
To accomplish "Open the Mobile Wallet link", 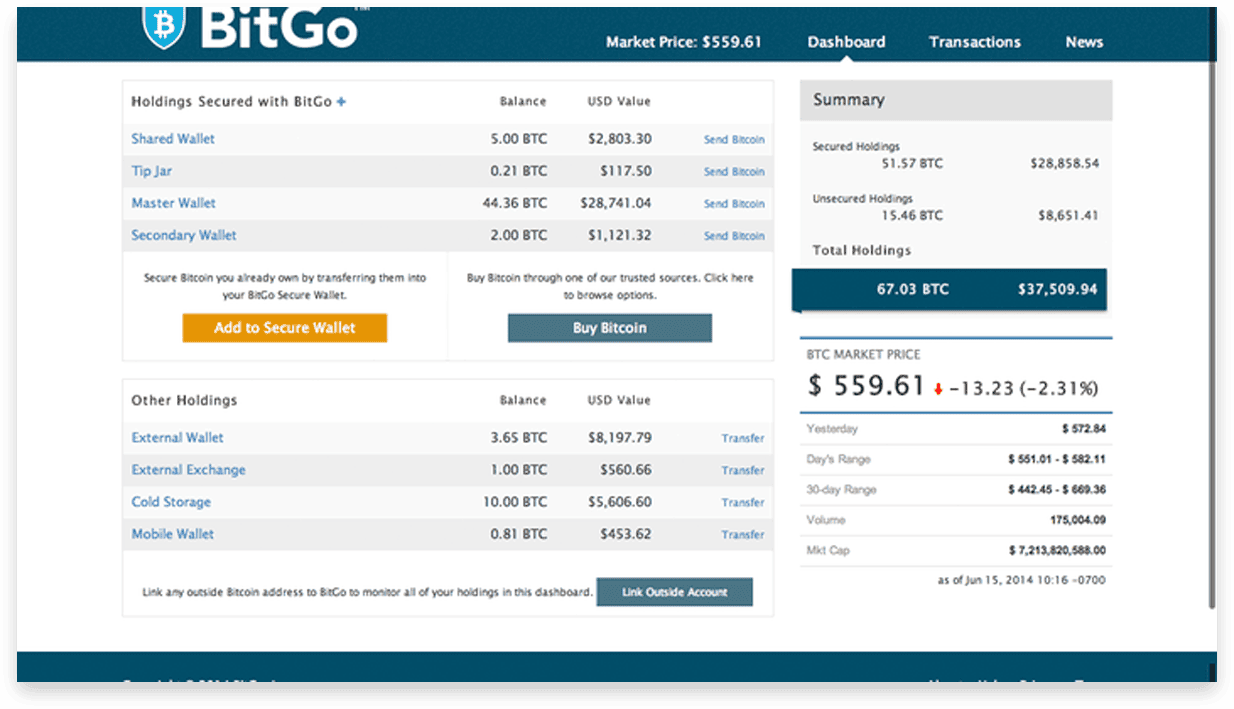I will pyautogui.click(x=173, y=534).
